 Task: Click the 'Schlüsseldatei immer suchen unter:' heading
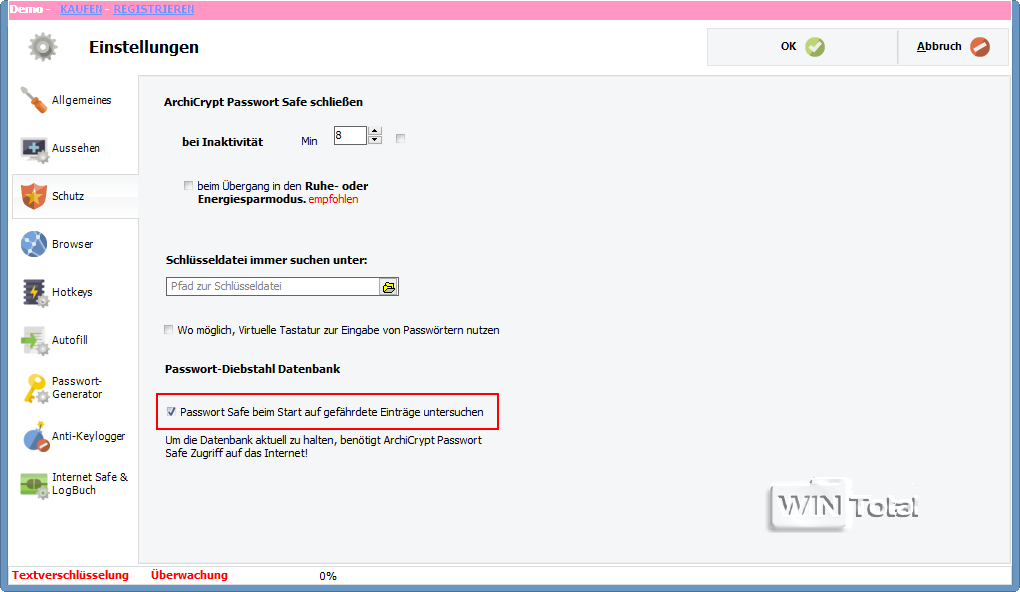point(267,260)
